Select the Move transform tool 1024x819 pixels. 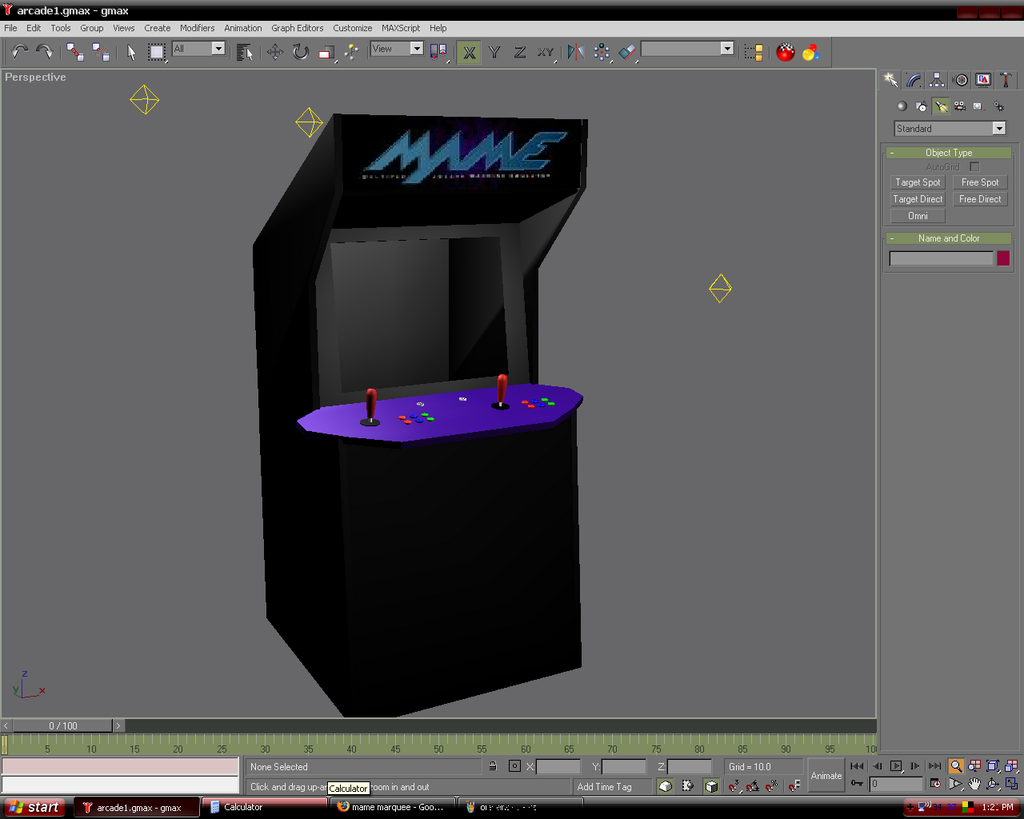pos(275,52)
